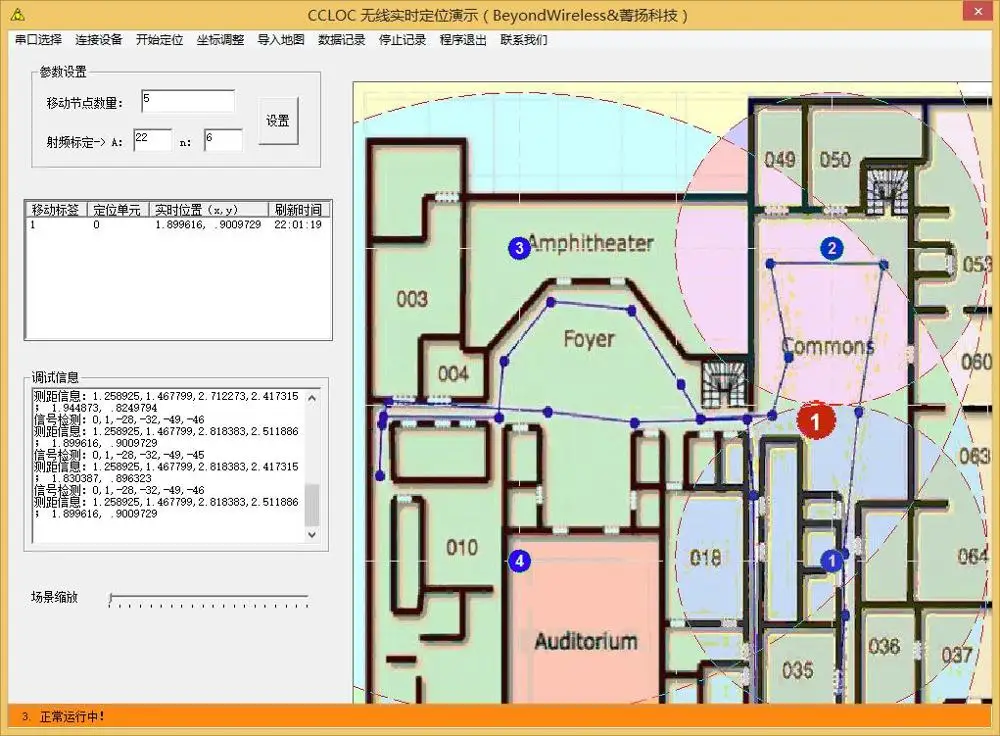The height and width of the screenshot is (736, 1000).
Task: Click the 开始定位 menu item
Action: point(159,40)
